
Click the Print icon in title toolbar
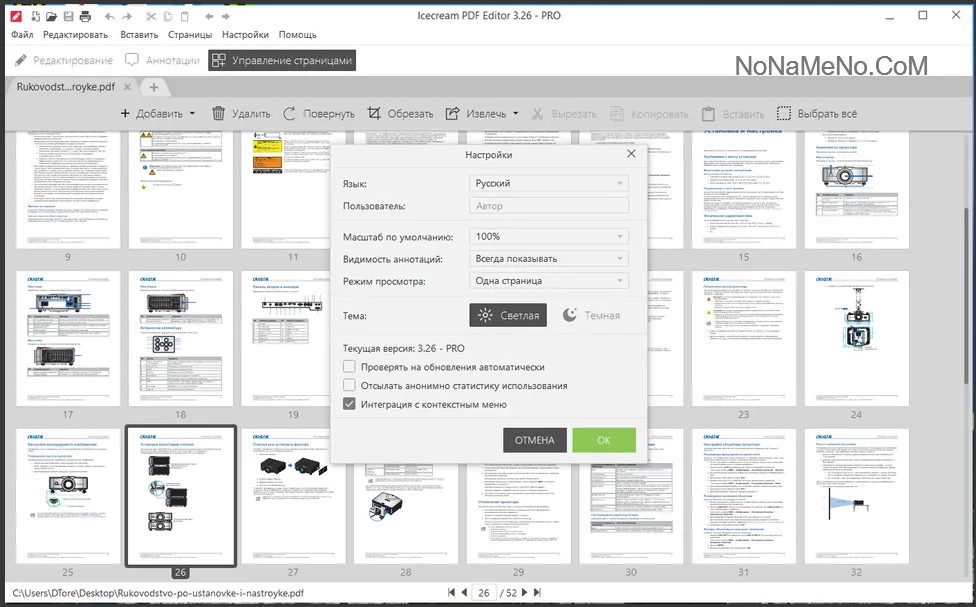tap(86, 17)
